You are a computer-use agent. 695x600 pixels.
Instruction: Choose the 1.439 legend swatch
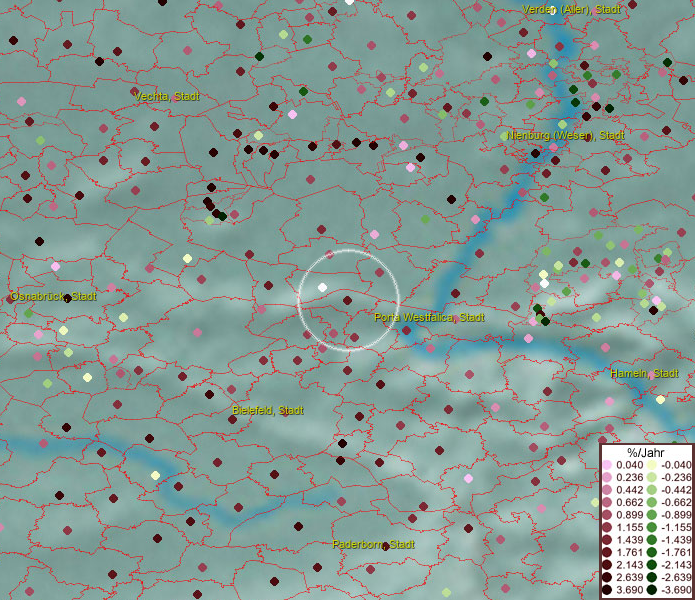coord(607,540)
